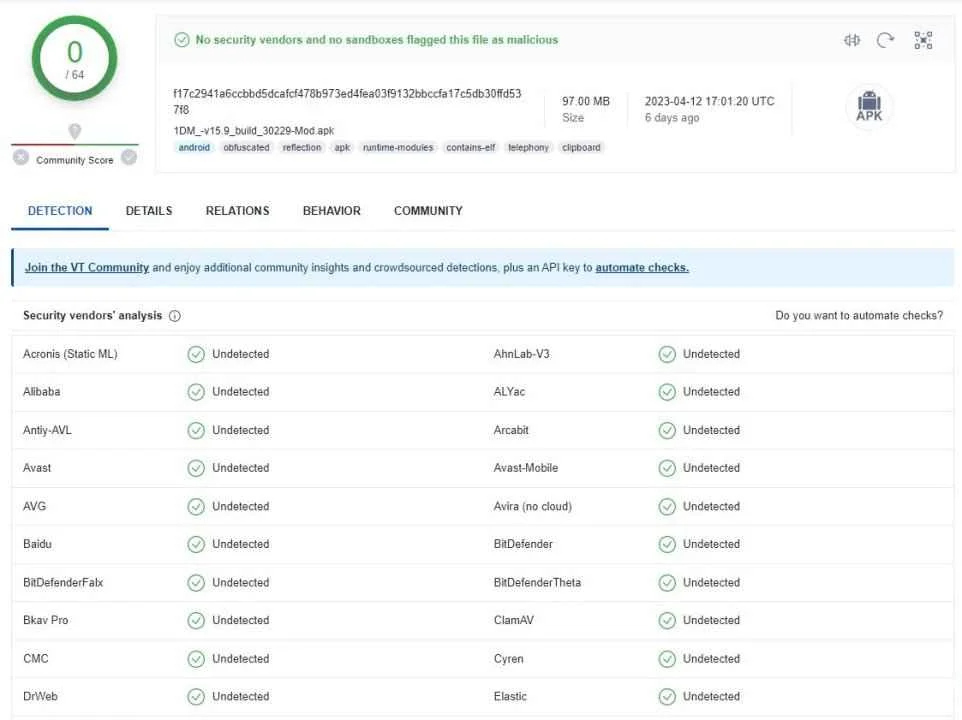Click the ALYac undetected checkmark
The image size is (962, 720).
(667, 392)
